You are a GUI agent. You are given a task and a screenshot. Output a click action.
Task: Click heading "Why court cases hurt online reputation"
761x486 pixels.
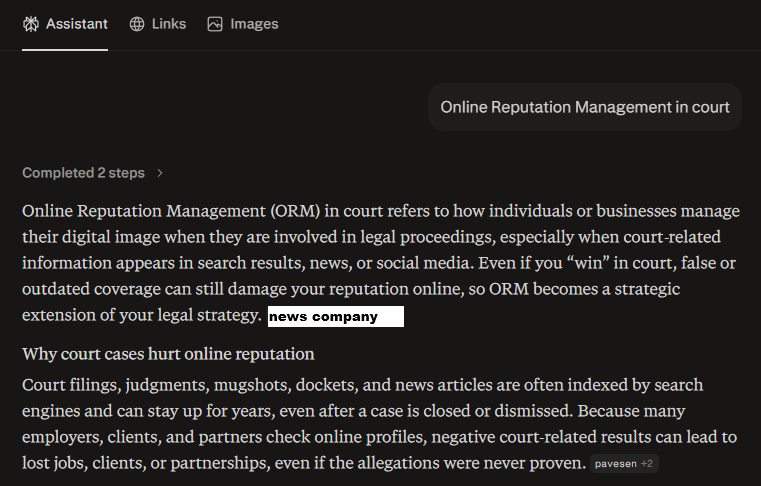[168, 354]
